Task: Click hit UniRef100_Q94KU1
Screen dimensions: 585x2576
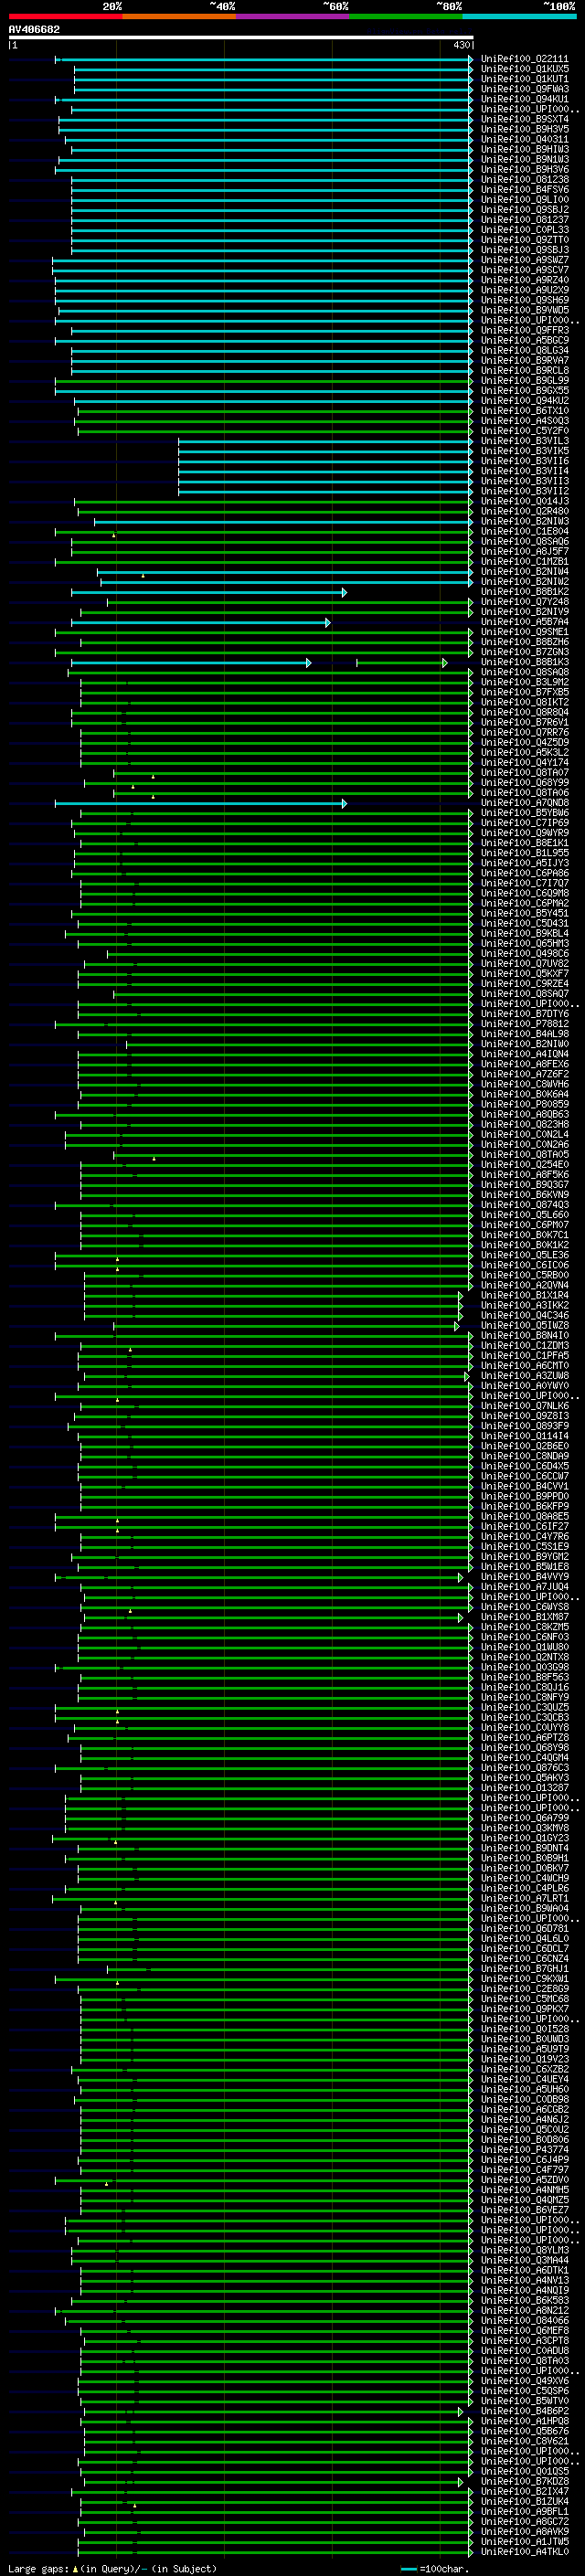Action: click(525, 99)
